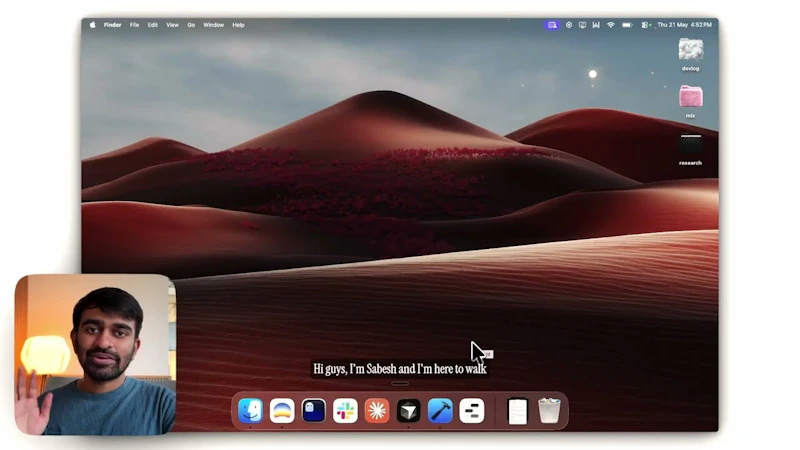This screenshot has width=800, height=450.
Task: Open Finder from the Dock
Action: point(251,411)
